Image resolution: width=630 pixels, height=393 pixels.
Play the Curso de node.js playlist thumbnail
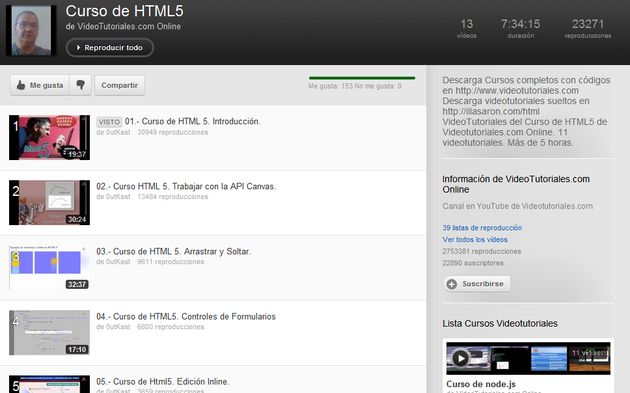pyautogui.click(x=528, y=358)
